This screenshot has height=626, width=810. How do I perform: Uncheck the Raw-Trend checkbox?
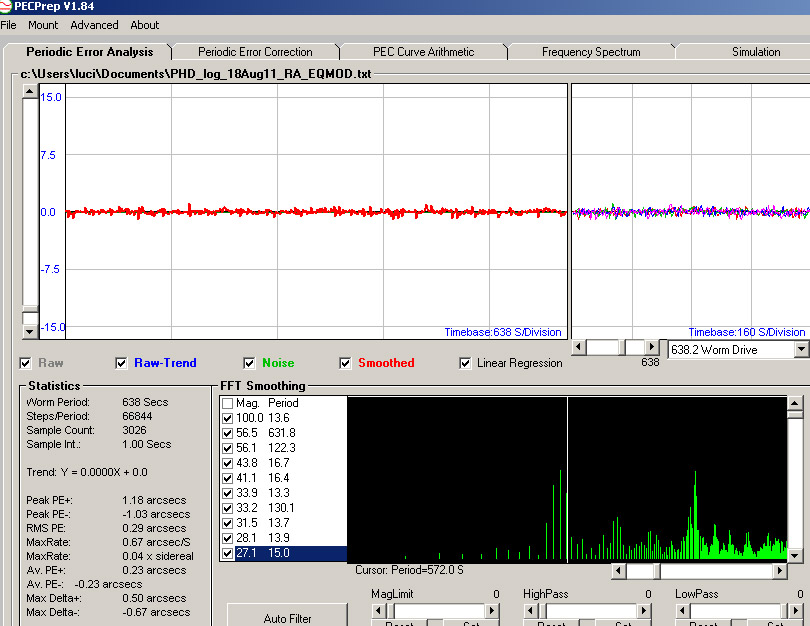(x=121, y=363)
